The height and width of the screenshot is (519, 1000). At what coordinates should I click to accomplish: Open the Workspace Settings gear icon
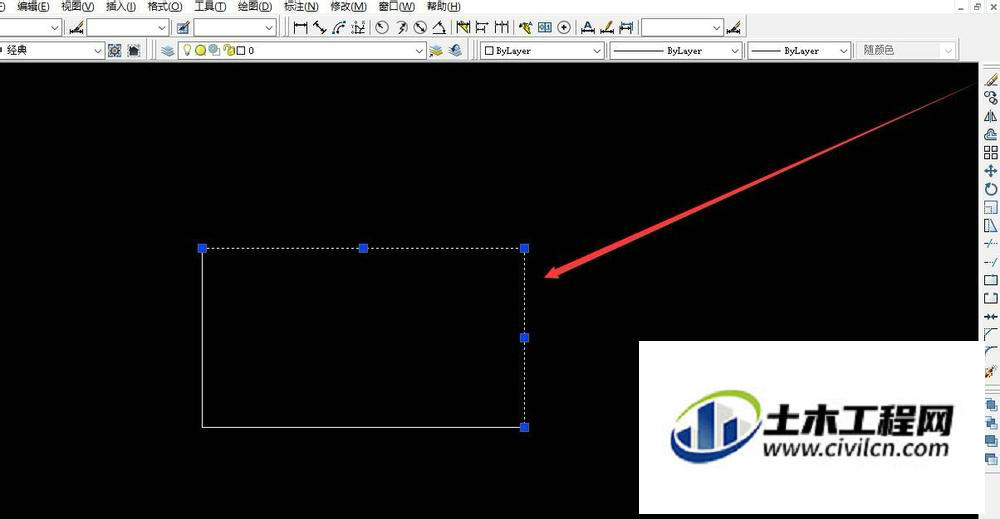tap(115, 50)
